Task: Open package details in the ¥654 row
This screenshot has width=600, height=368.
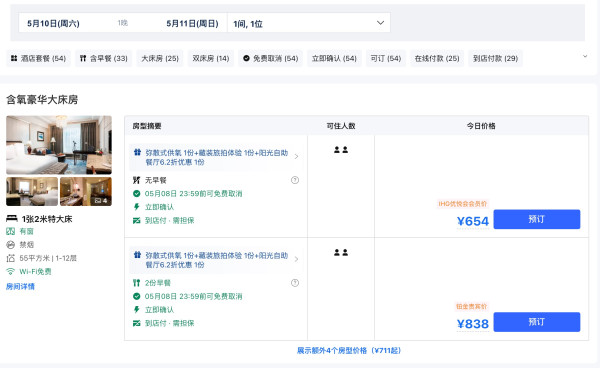Action: click(217, 157)
